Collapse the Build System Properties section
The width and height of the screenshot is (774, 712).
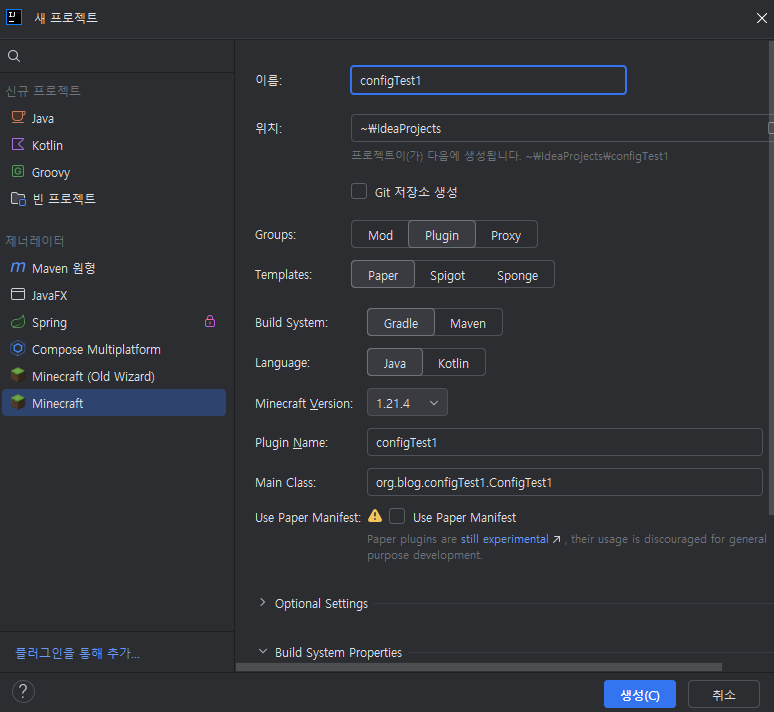pos(263,651)
